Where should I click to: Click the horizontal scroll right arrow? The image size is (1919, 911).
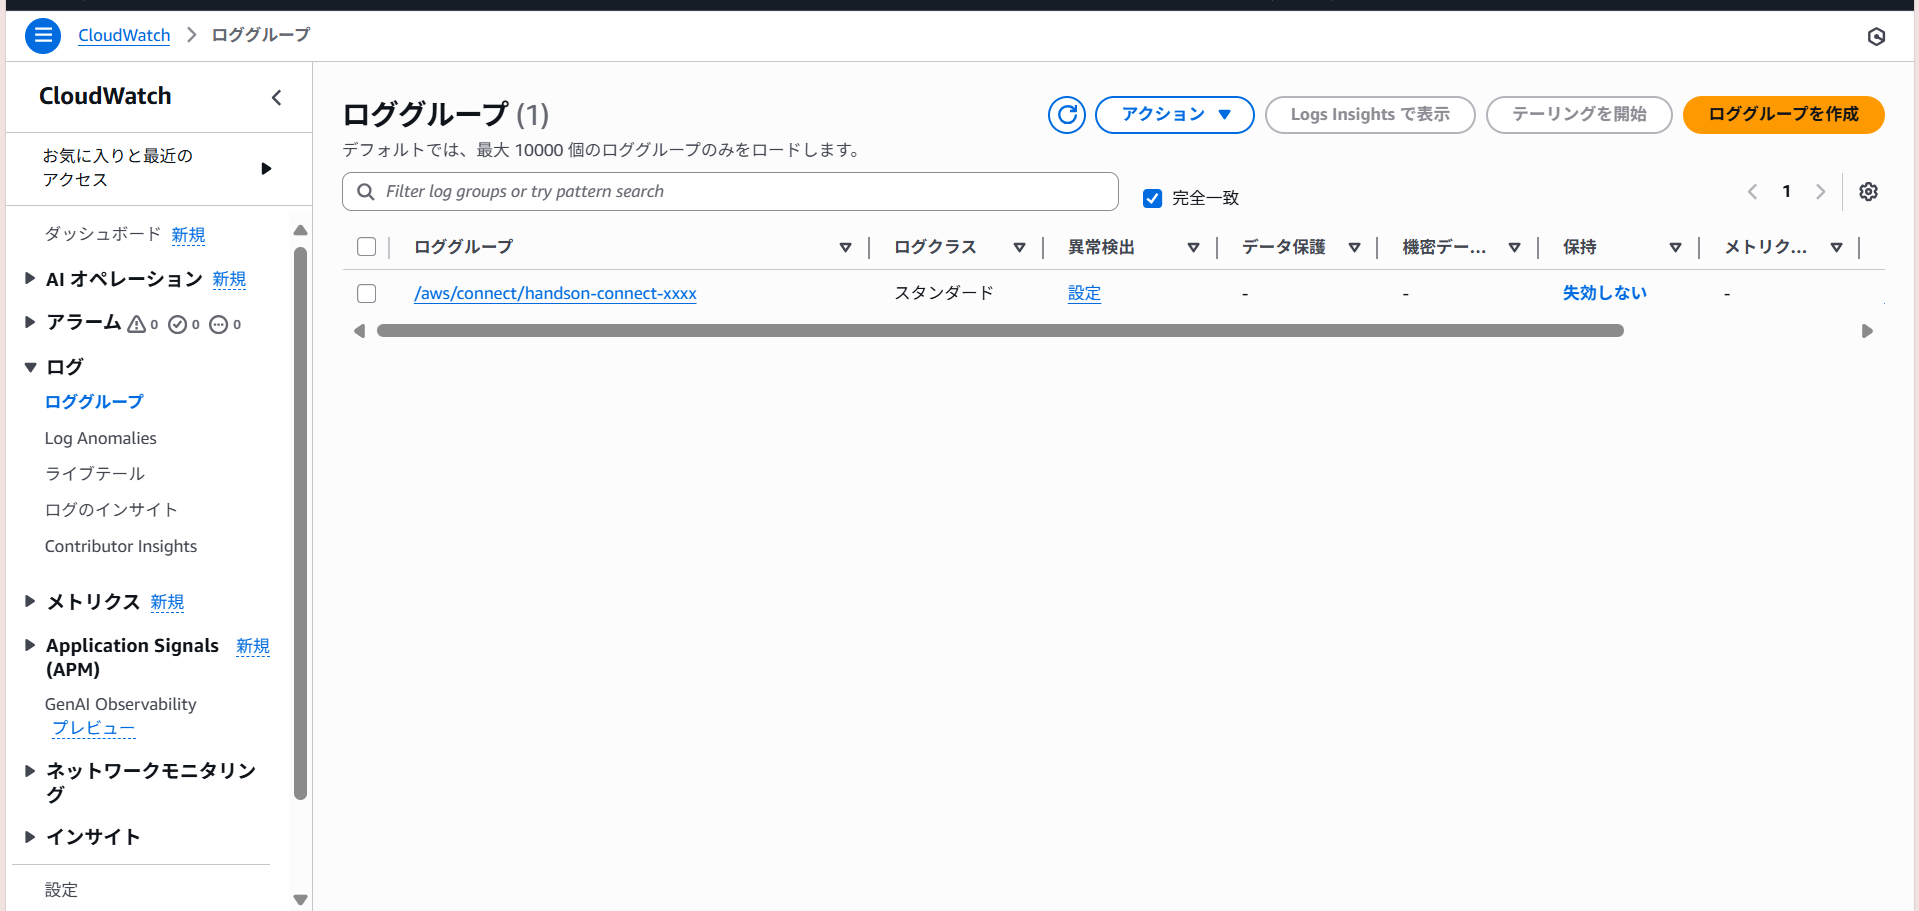(x=1867, y=331)
